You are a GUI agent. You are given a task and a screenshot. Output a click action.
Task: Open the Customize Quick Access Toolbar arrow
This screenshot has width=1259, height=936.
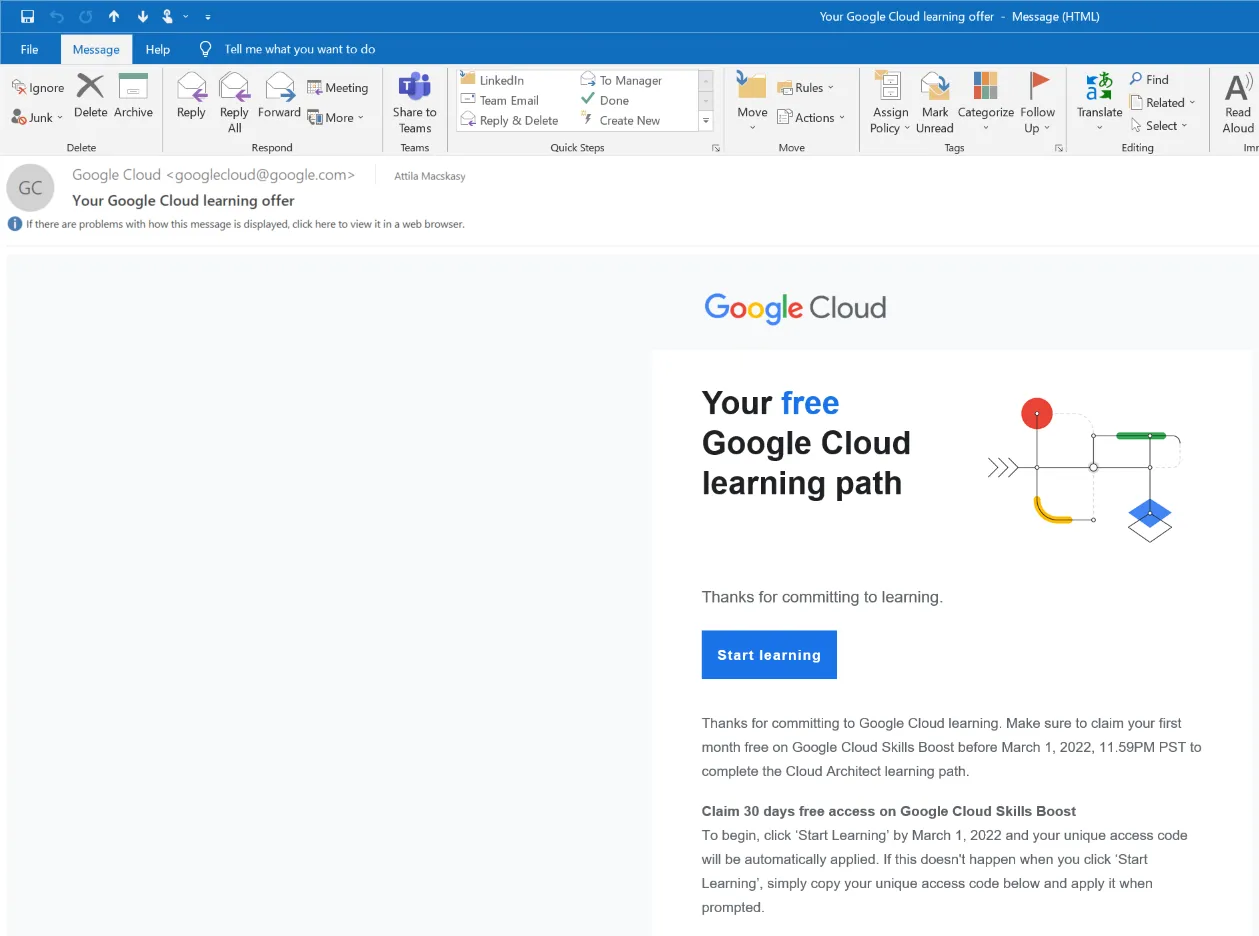[x=207, y=18]
